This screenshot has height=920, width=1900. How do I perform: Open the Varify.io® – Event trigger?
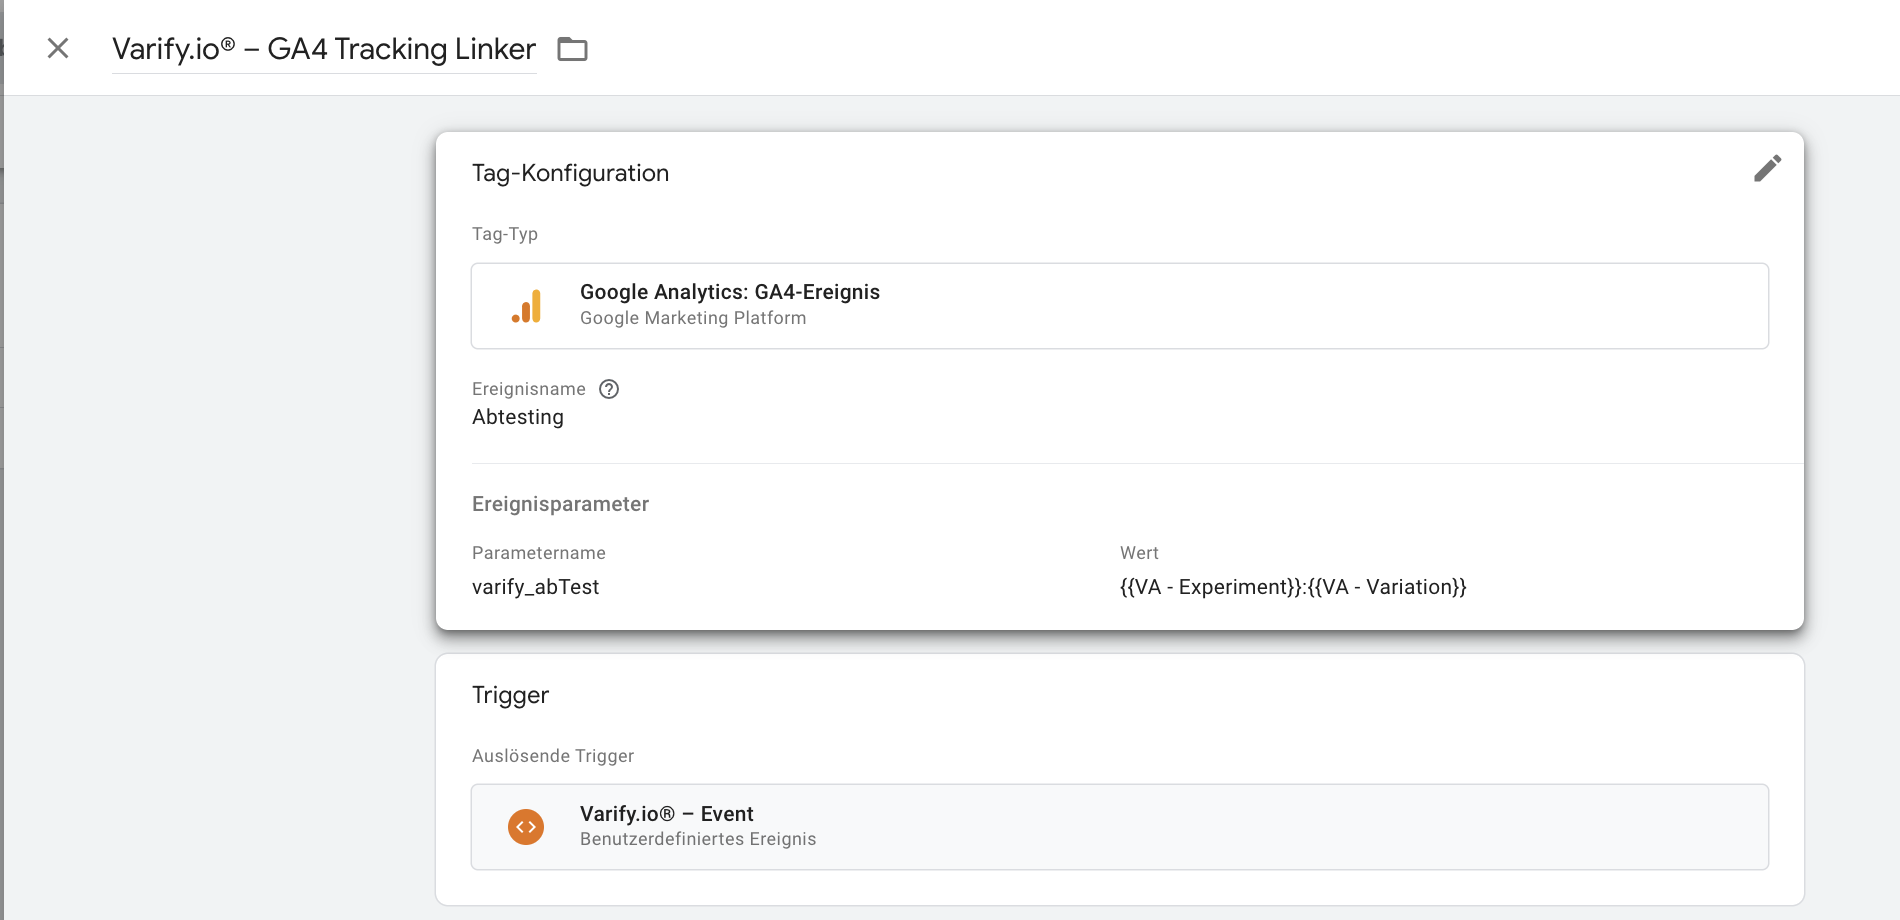[x=1119, y=827]
